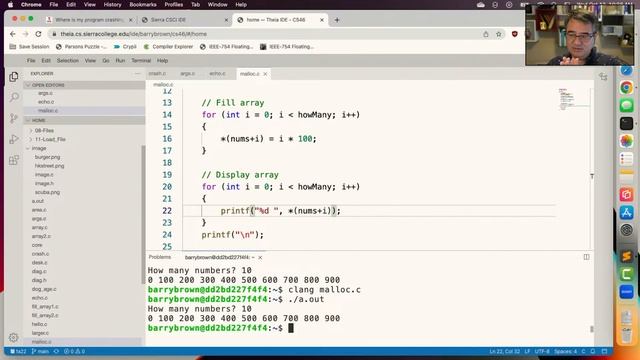Open the Extensions view icon

click(x=14, y=160)
